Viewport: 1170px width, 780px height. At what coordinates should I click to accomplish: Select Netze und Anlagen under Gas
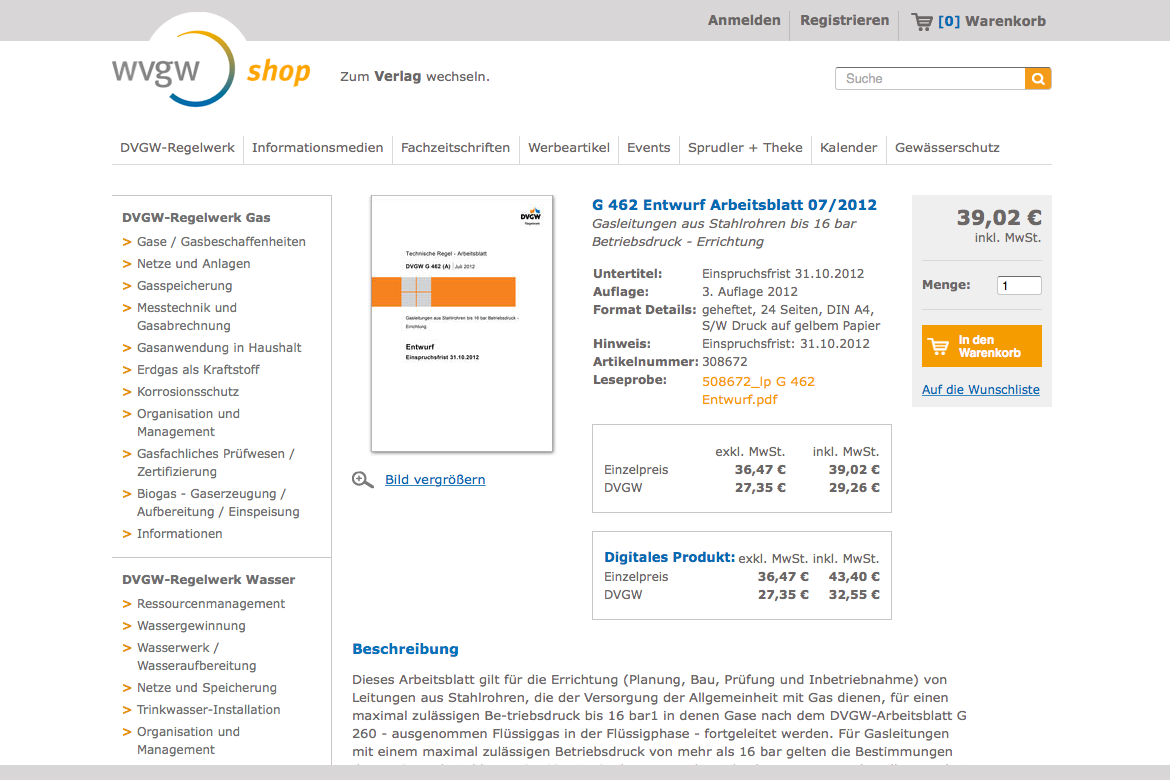click(x=193, y=263)
